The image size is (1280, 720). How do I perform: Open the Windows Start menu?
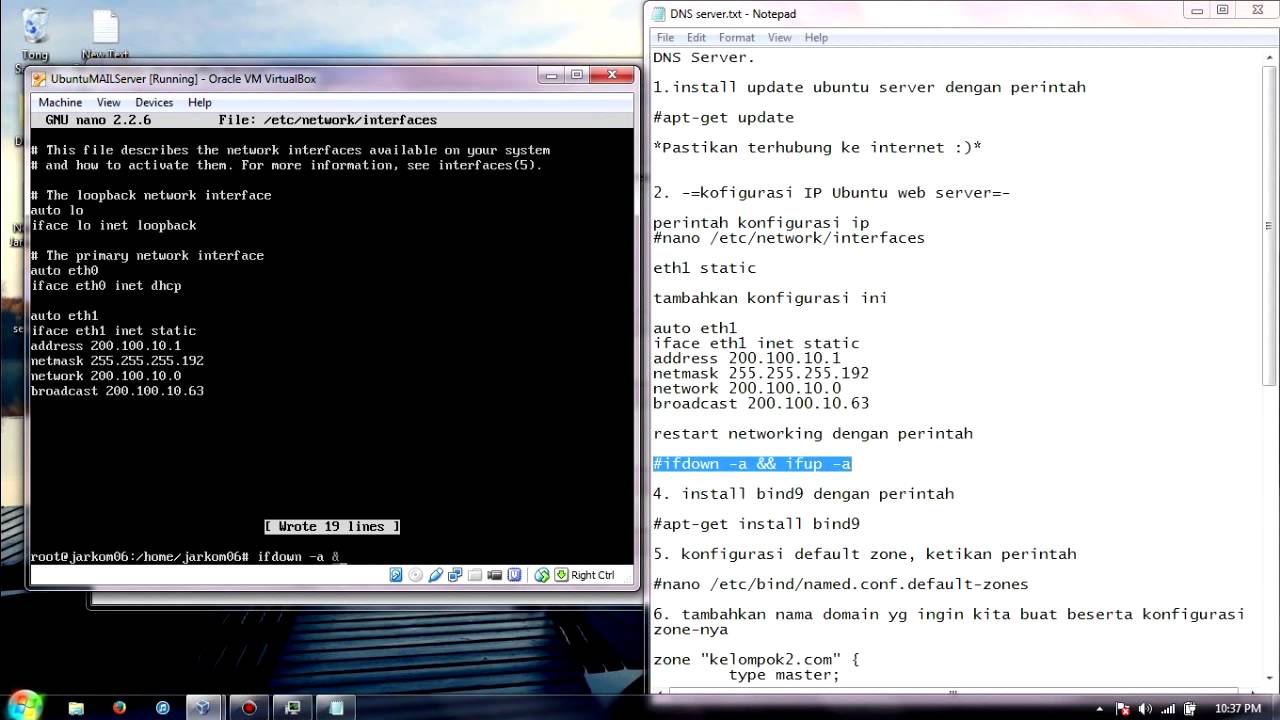point(24,705)
